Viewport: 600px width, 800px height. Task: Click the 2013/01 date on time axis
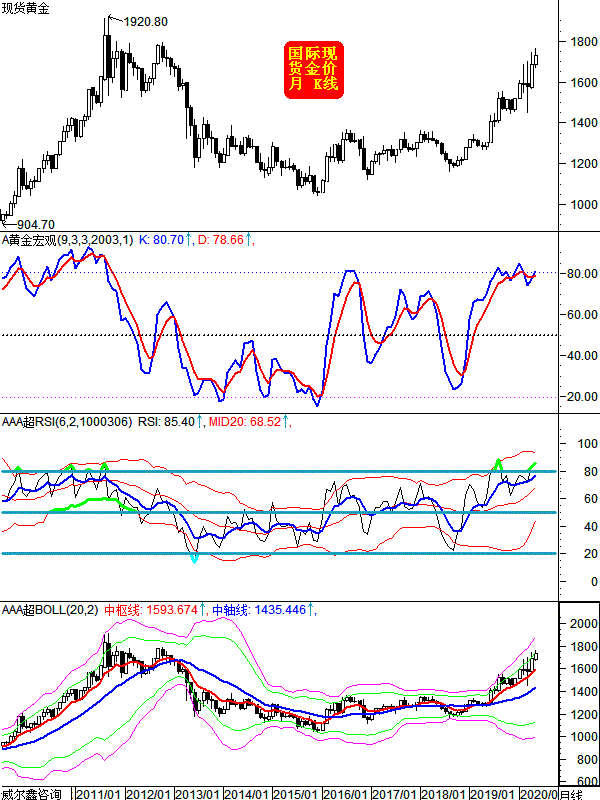[197, 794]
